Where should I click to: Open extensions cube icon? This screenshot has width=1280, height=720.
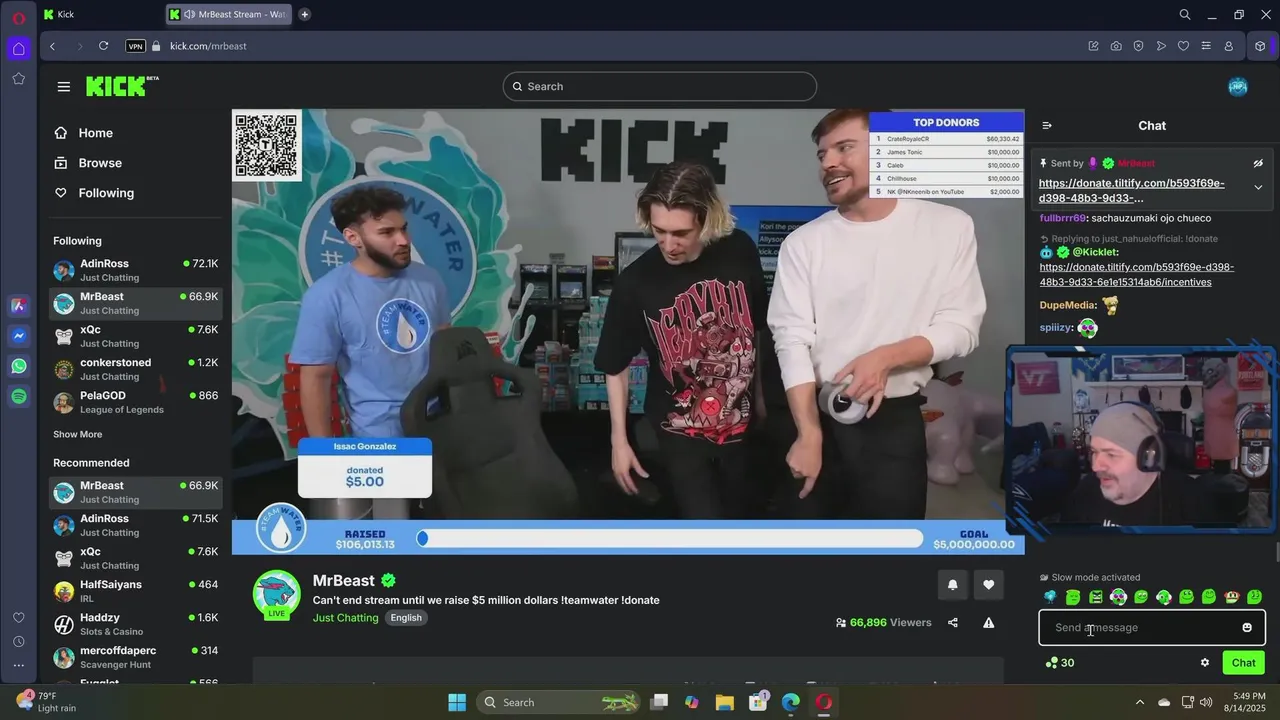1261,46
